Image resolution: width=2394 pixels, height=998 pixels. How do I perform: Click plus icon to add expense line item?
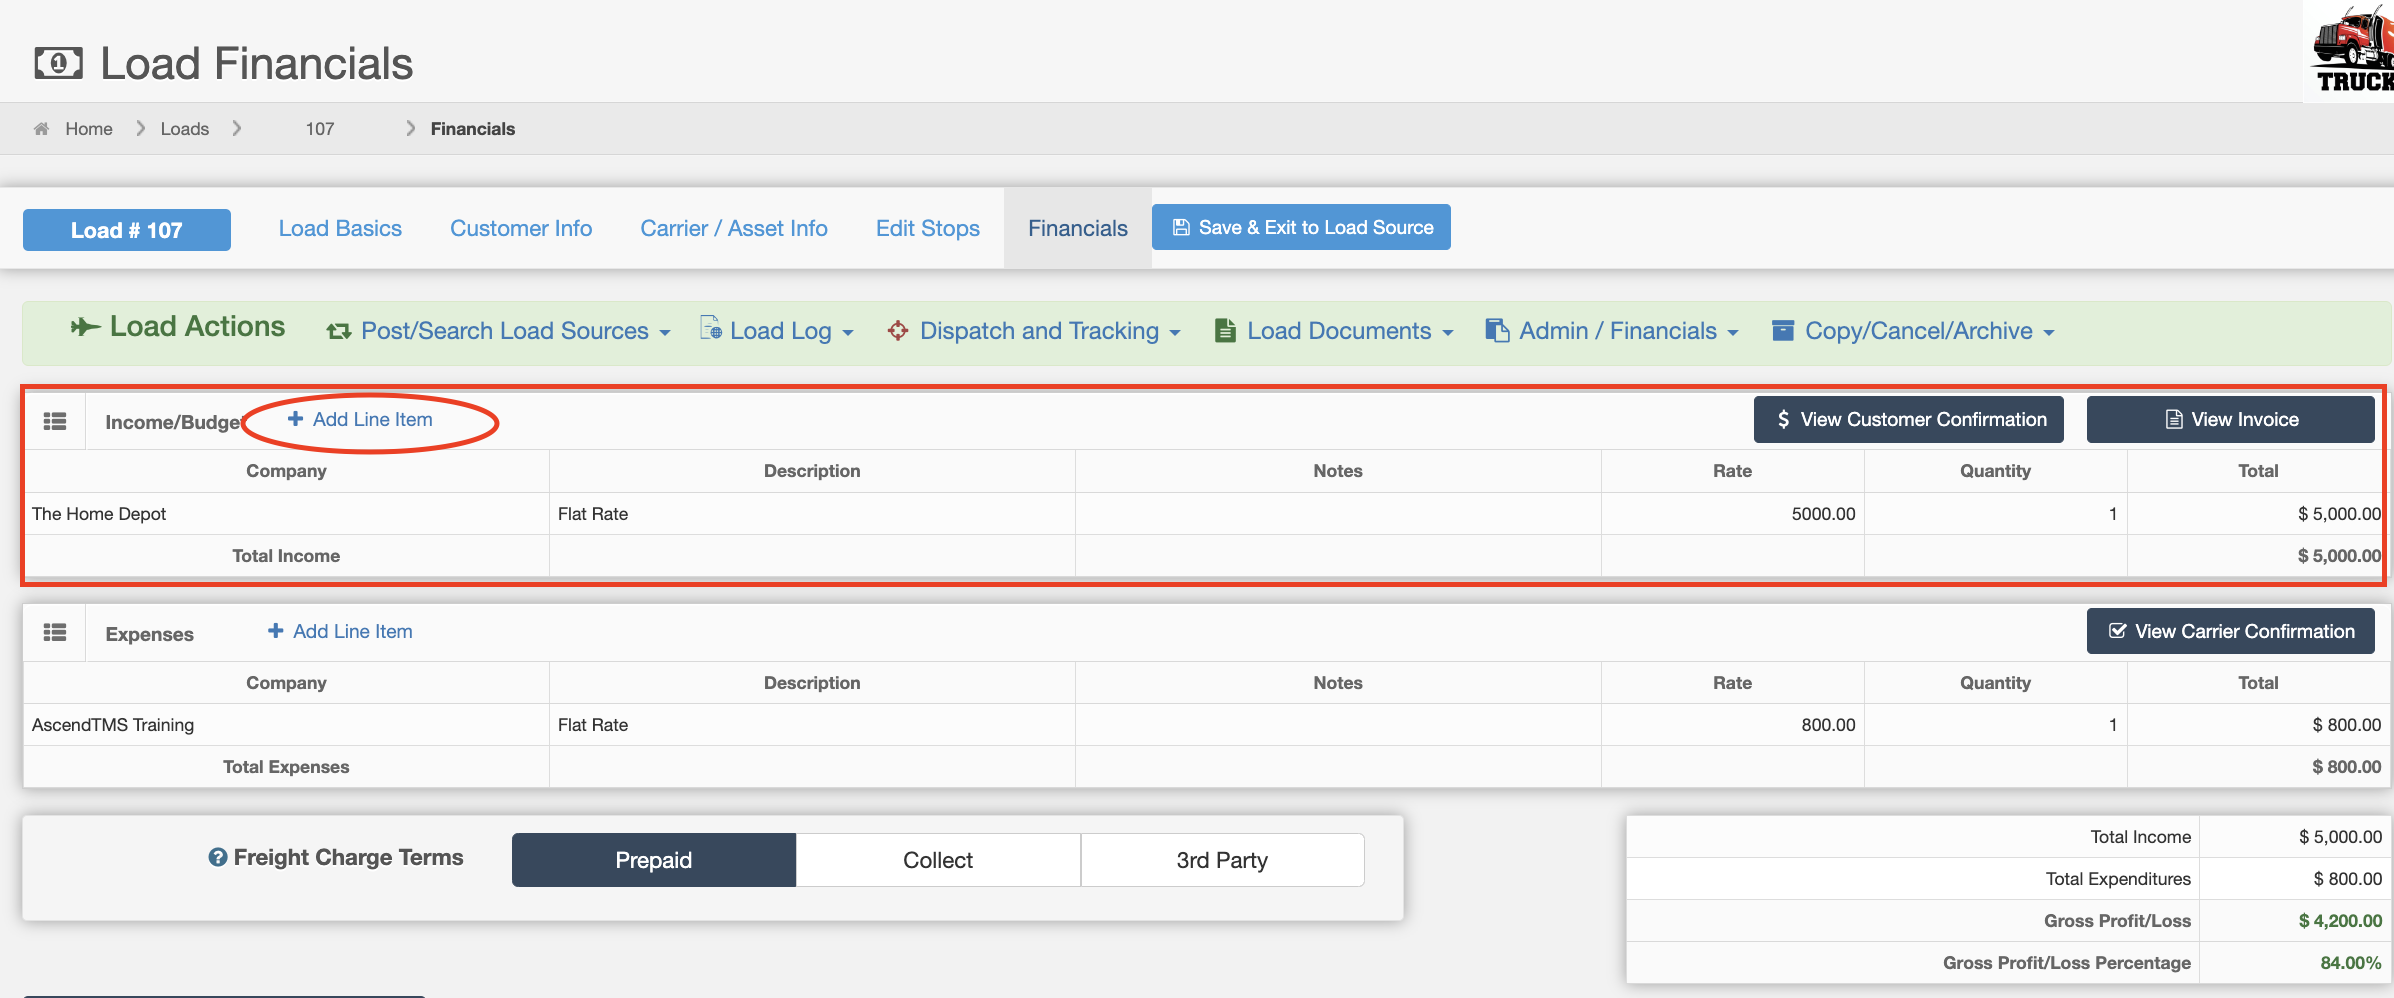click(x=275, y=631)
